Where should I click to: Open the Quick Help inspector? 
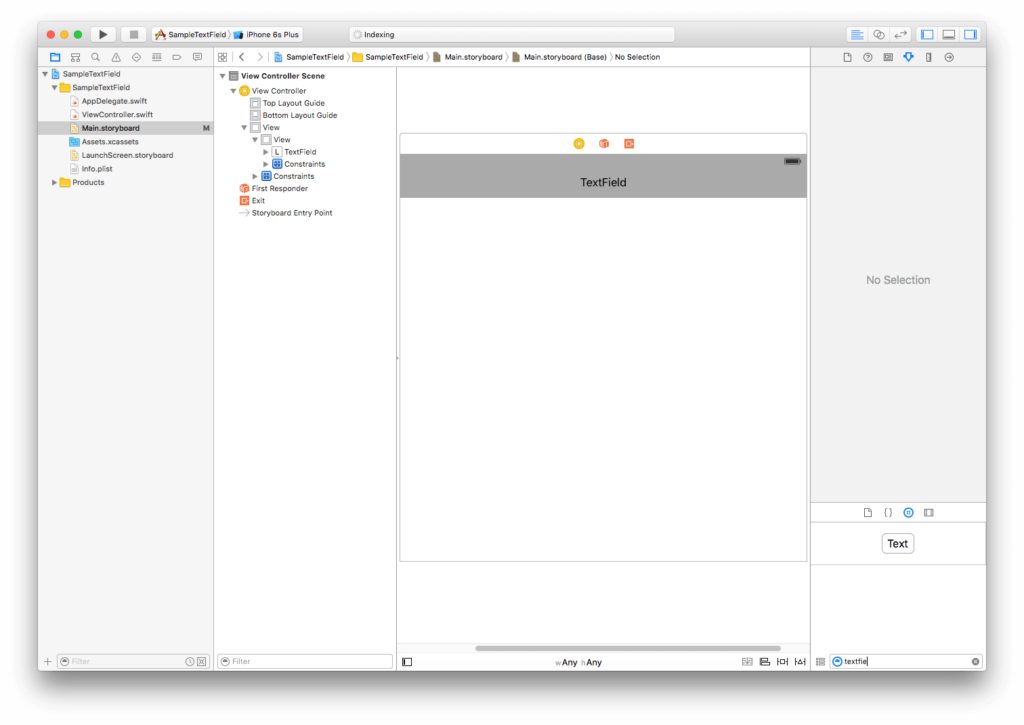click(x=867, y=57)
